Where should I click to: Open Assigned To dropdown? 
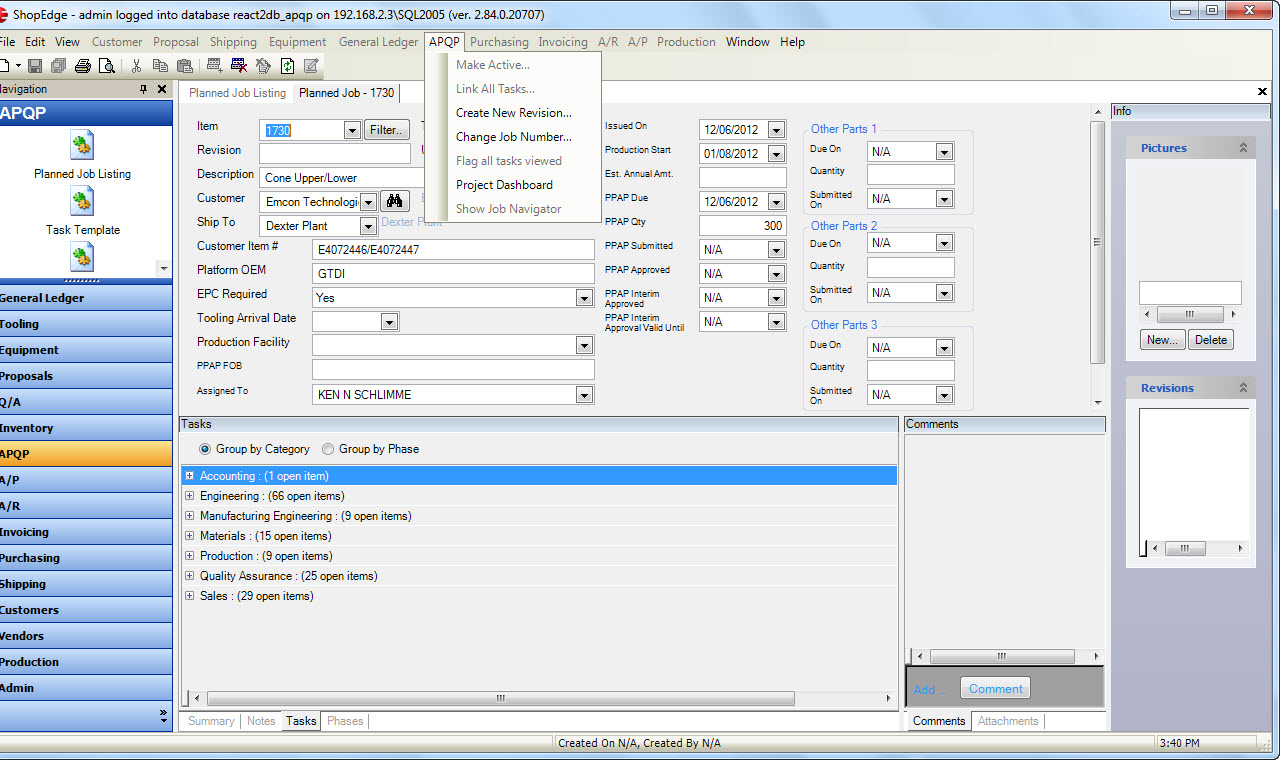pyautogui.click(x=585, y=395)
